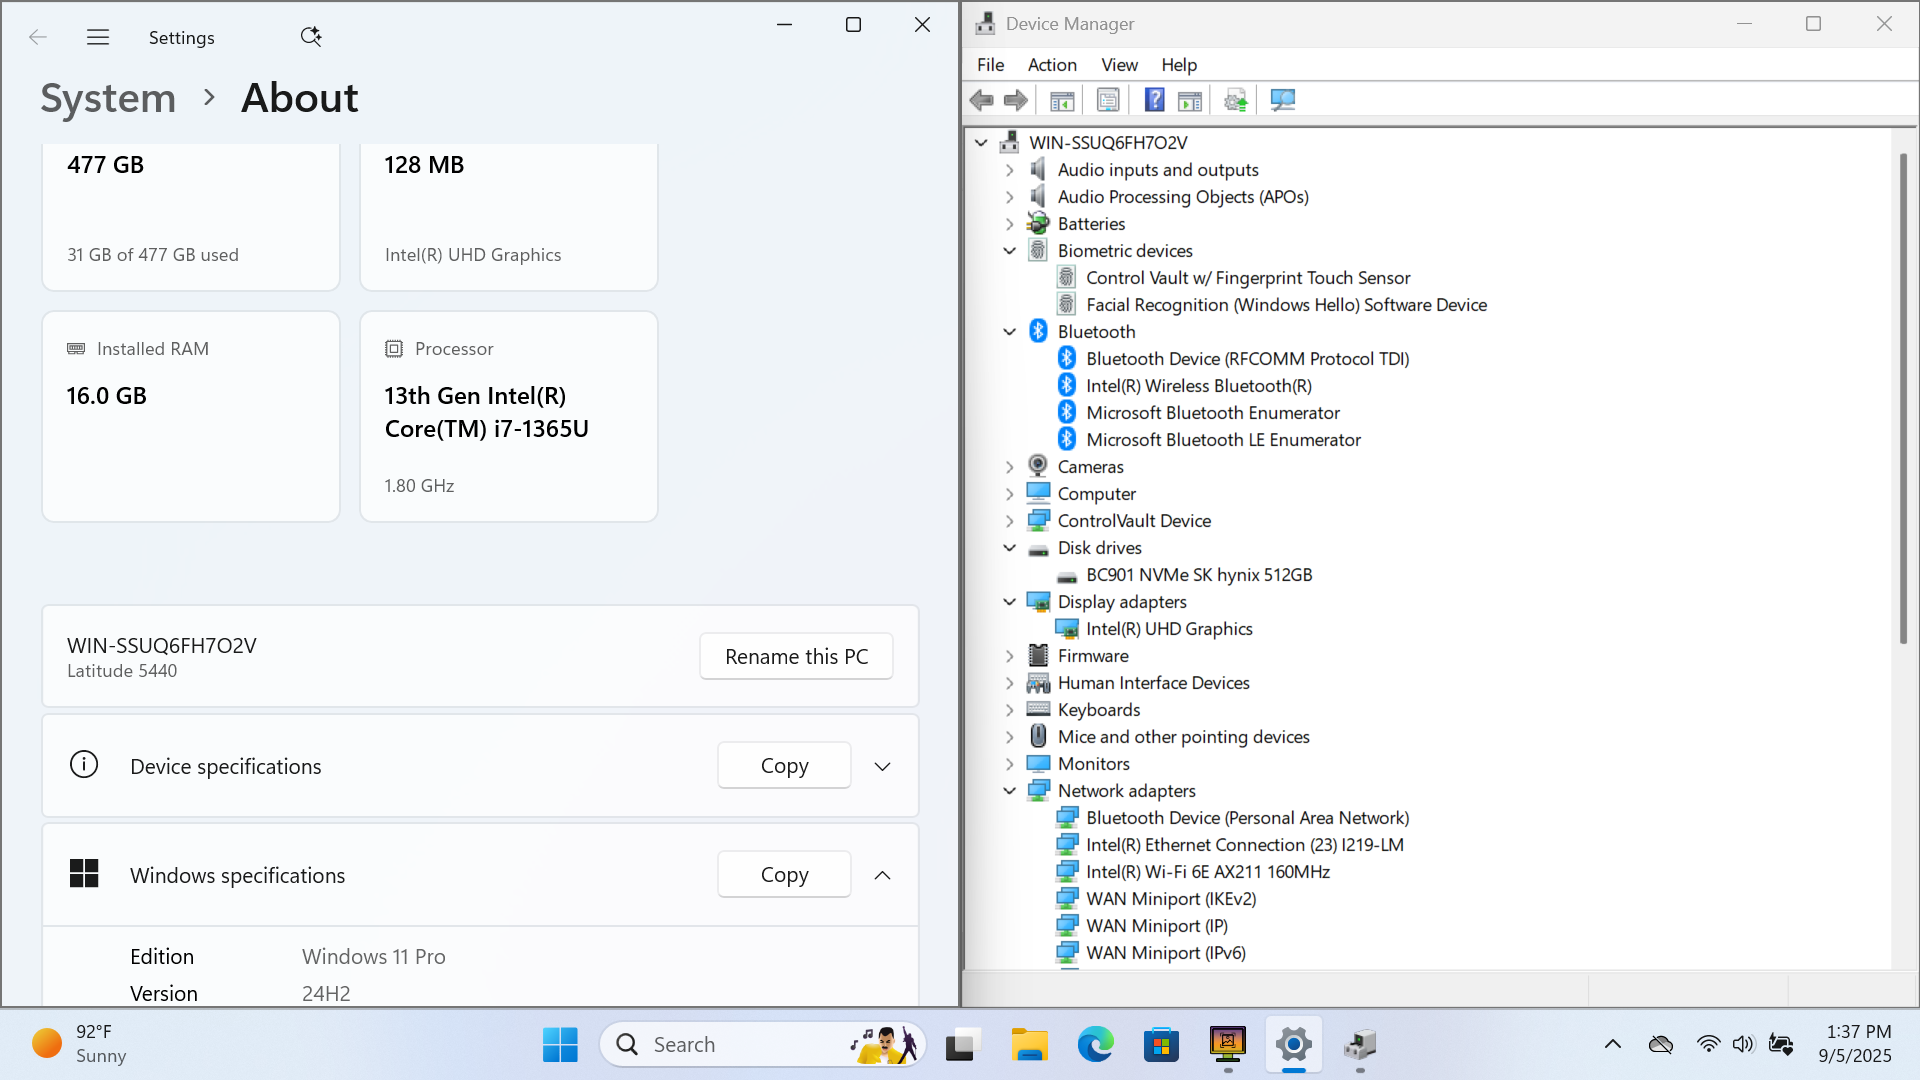Select Intel(R) Wi-Fi 6E AX211 160MHz
Image resolution: width=1920 pixels, height=1080 pixels.
[1208, 872]
